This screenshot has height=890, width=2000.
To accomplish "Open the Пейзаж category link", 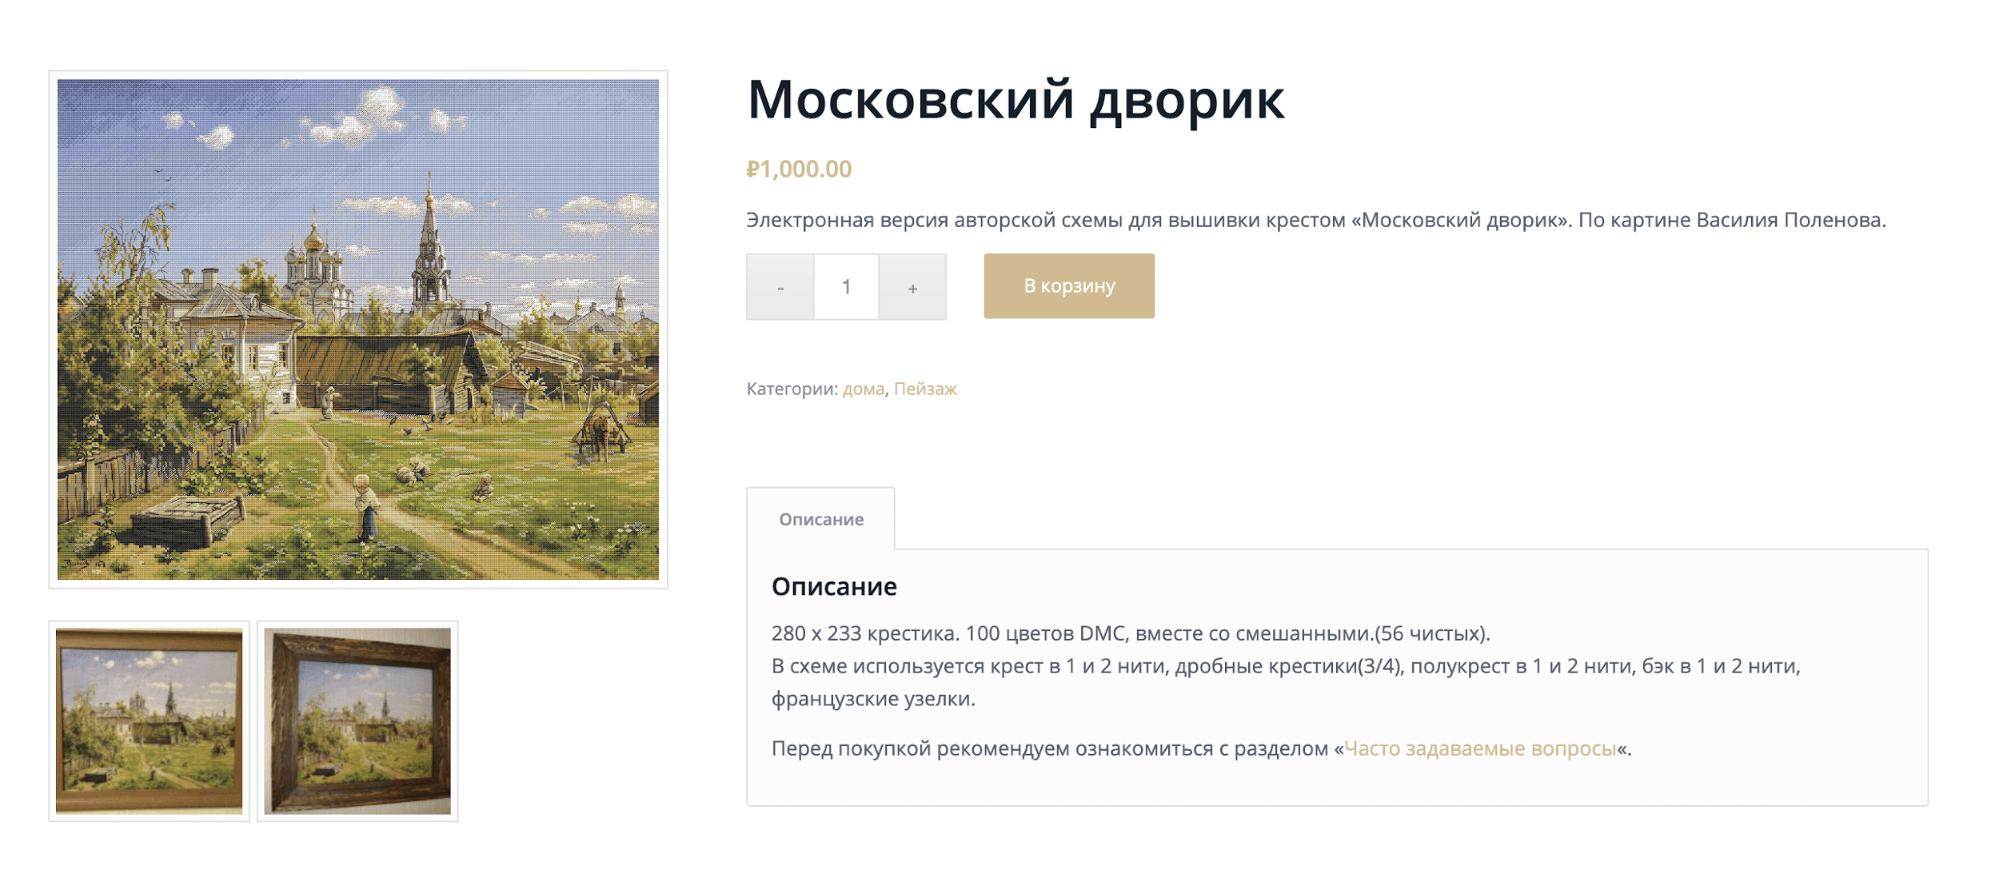I will click(x=925, y=389).
